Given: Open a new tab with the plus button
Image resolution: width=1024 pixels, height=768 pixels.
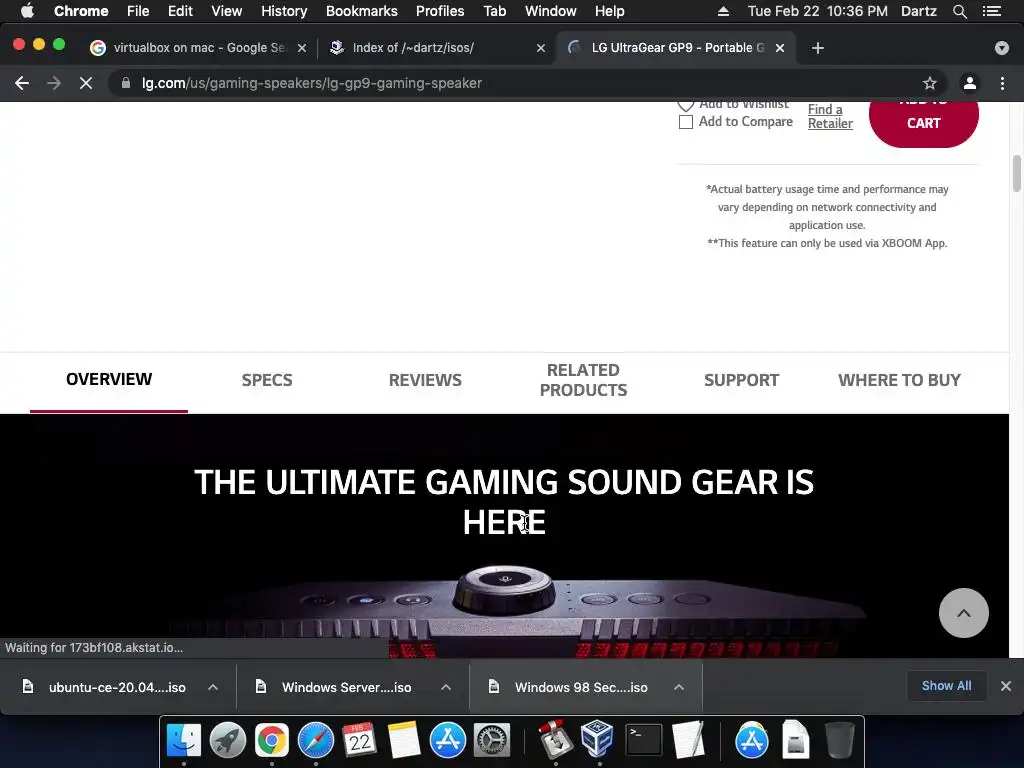Looking at the screenshot, I should tap(818, 48).
